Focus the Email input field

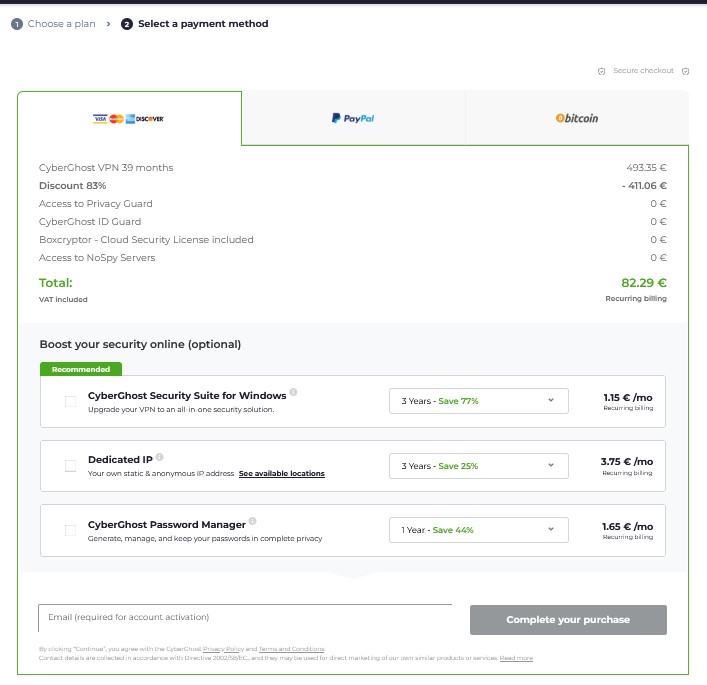(x=245, y=618)
